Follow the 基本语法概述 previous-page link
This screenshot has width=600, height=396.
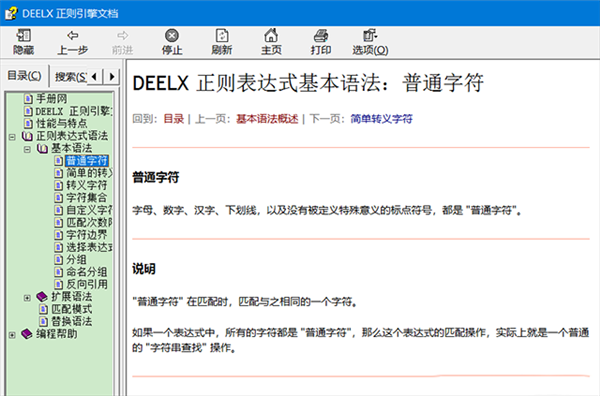[x=267, y=119]
